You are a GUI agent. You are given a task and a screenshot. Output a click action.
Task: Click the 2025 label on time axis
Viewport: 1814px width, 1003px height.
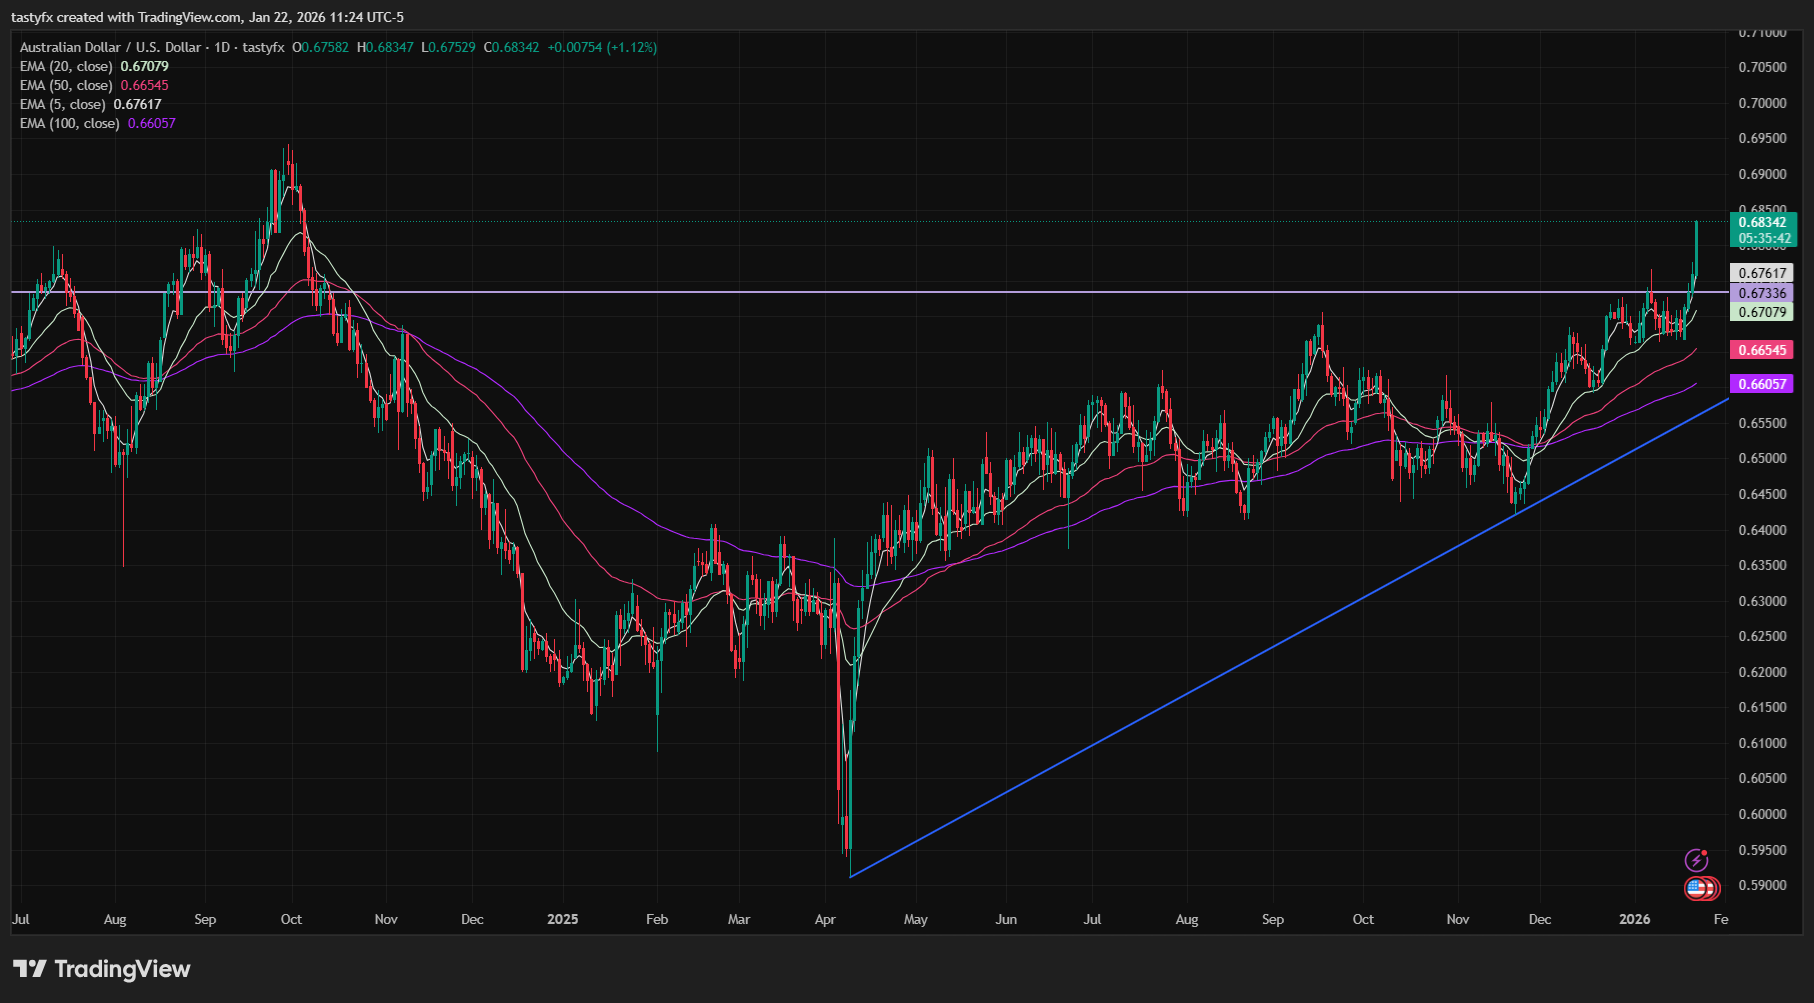point(563,918)
